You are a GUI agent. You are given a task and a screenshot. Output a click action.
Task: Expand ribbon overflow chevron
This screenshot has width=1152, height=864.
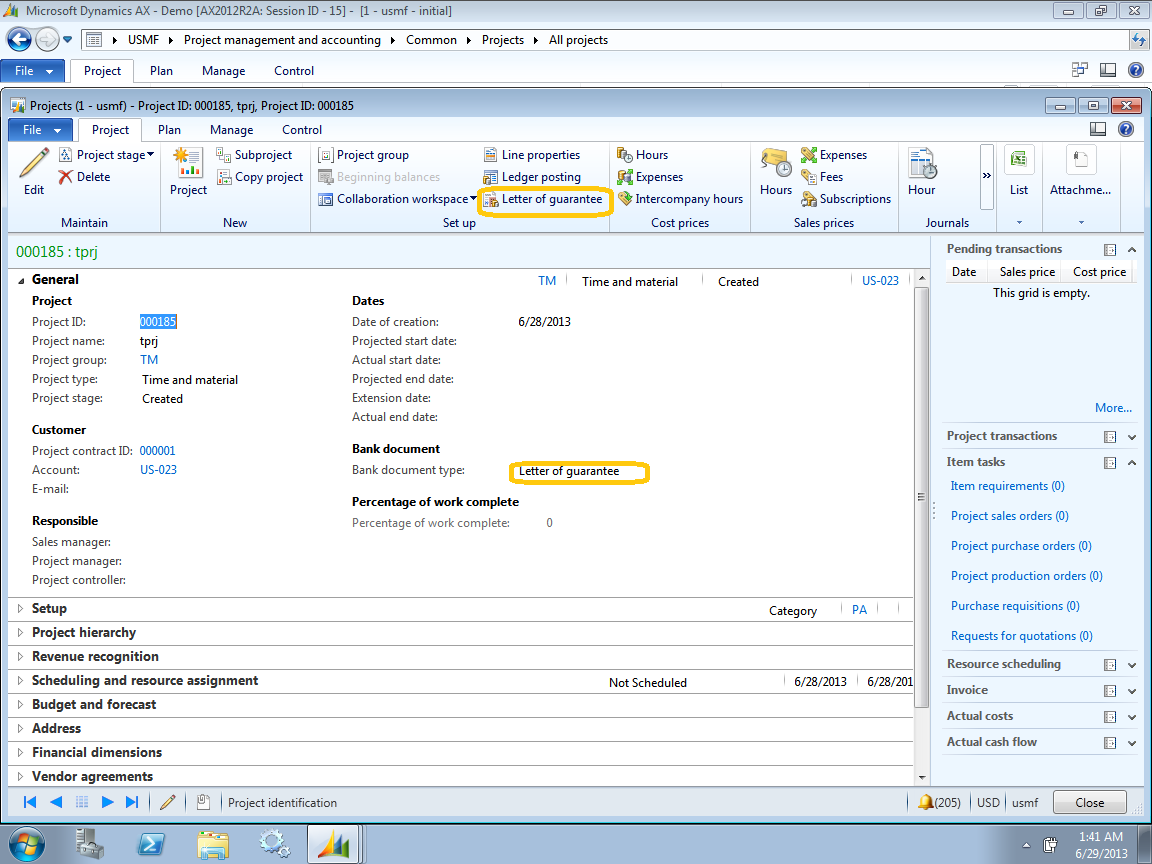pos(987,176)
